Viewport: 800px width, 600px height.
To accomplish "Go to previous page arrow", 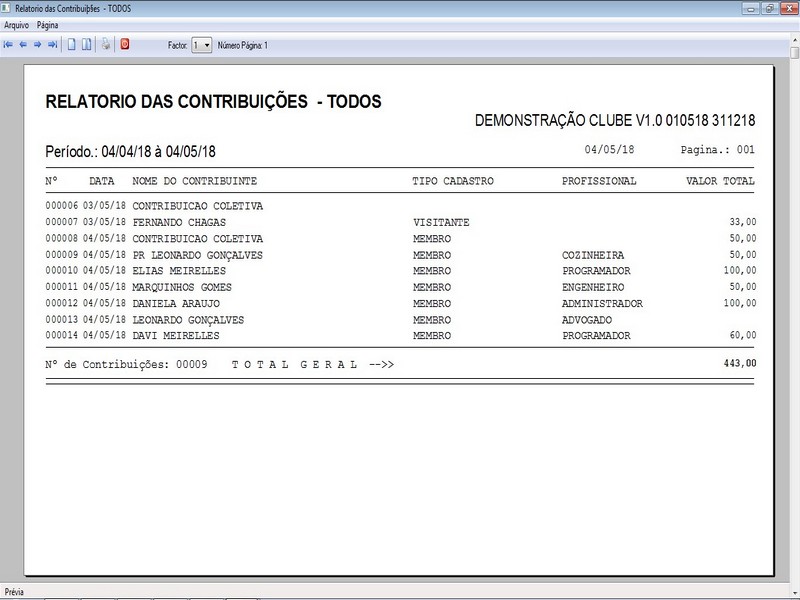I will click(x=23, y=45).
